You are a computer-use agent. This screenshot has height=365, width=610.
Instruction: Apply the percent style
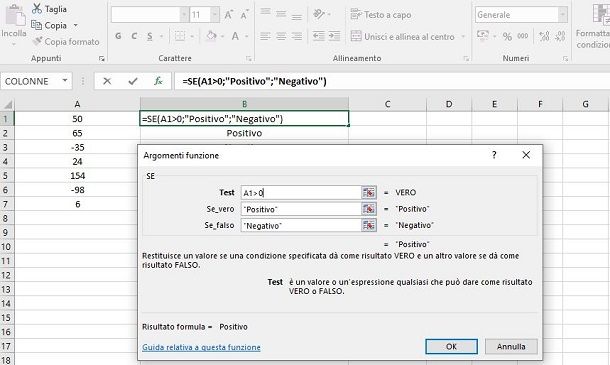(x=507, y=37)
